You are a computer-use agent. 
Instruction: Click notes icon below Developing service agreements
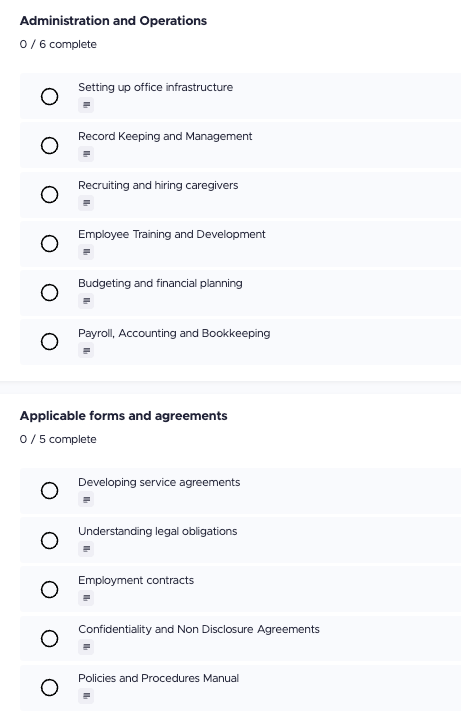tap(86, 500)
